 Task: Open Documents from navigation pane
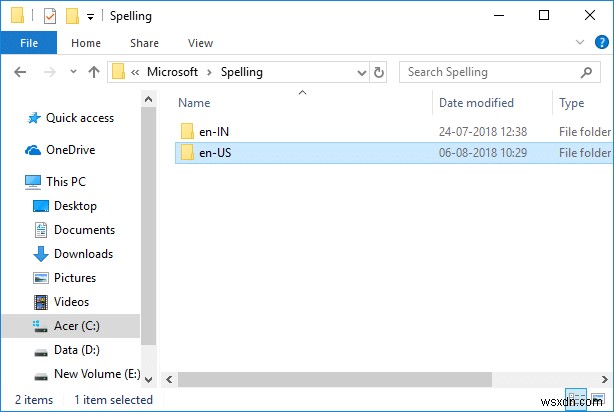(x=84, y=230)
